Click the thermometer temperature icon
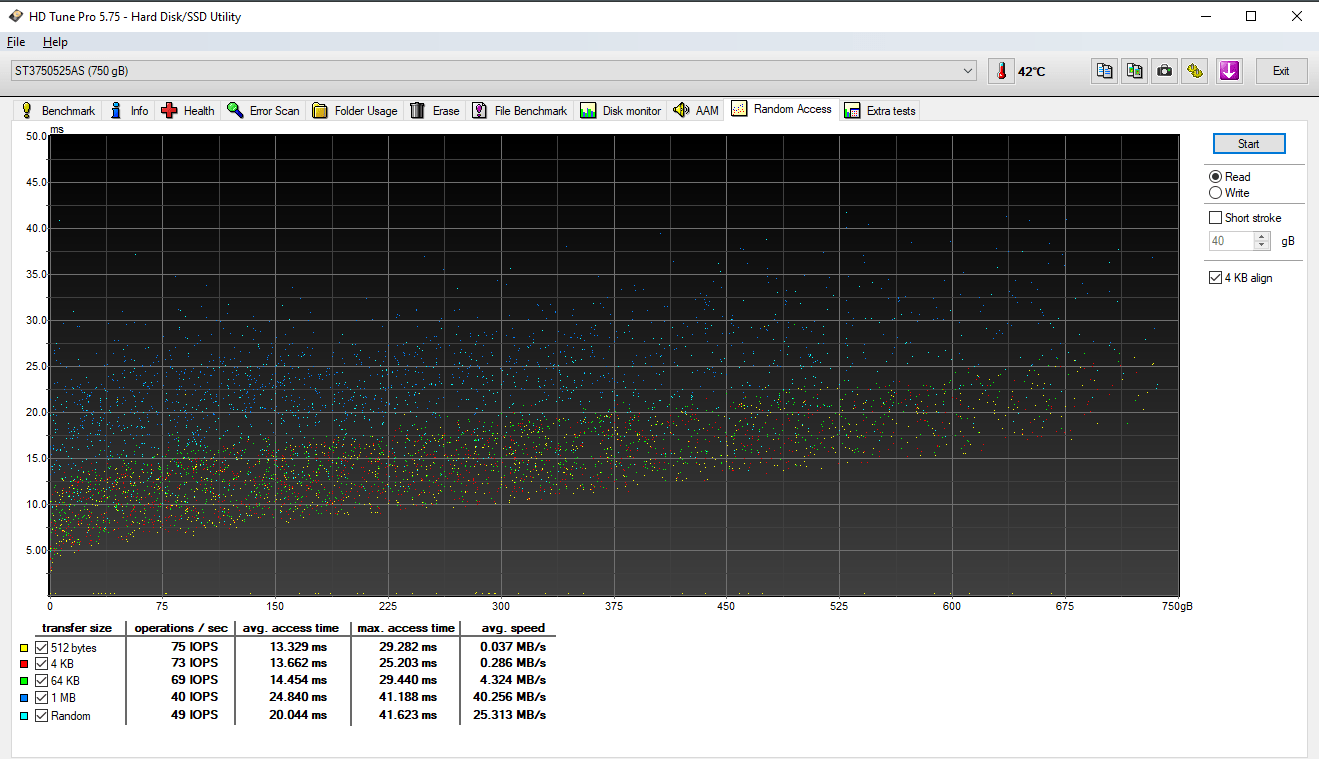 pos(1001,71)
